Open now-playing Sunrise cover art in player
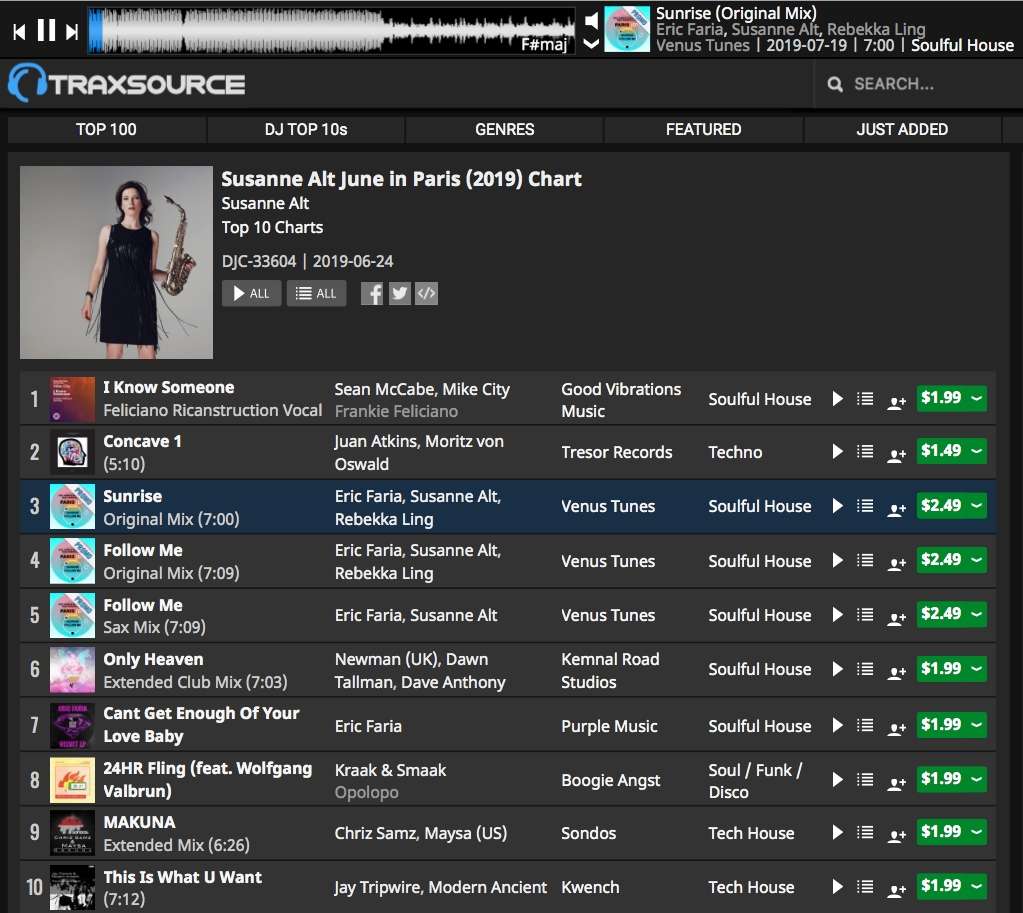The image size is (1023, 913). click(627, 29)
